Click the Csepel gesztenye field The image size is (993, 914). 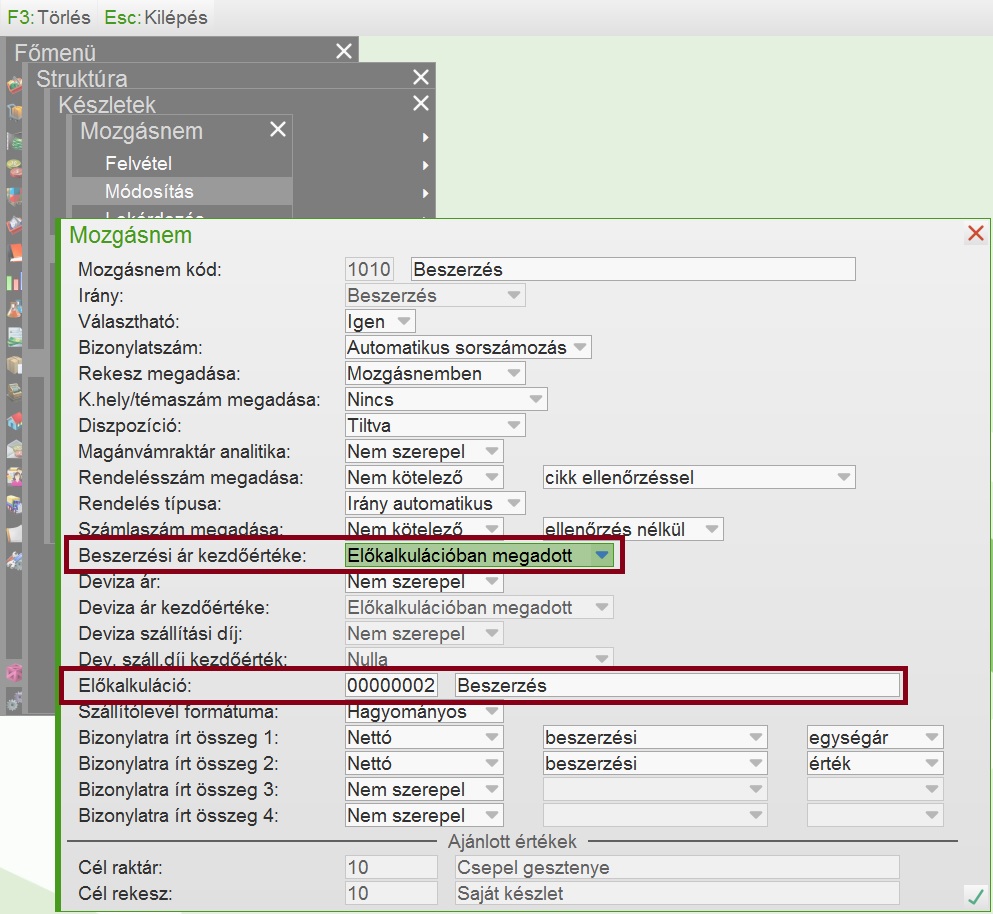677,867
